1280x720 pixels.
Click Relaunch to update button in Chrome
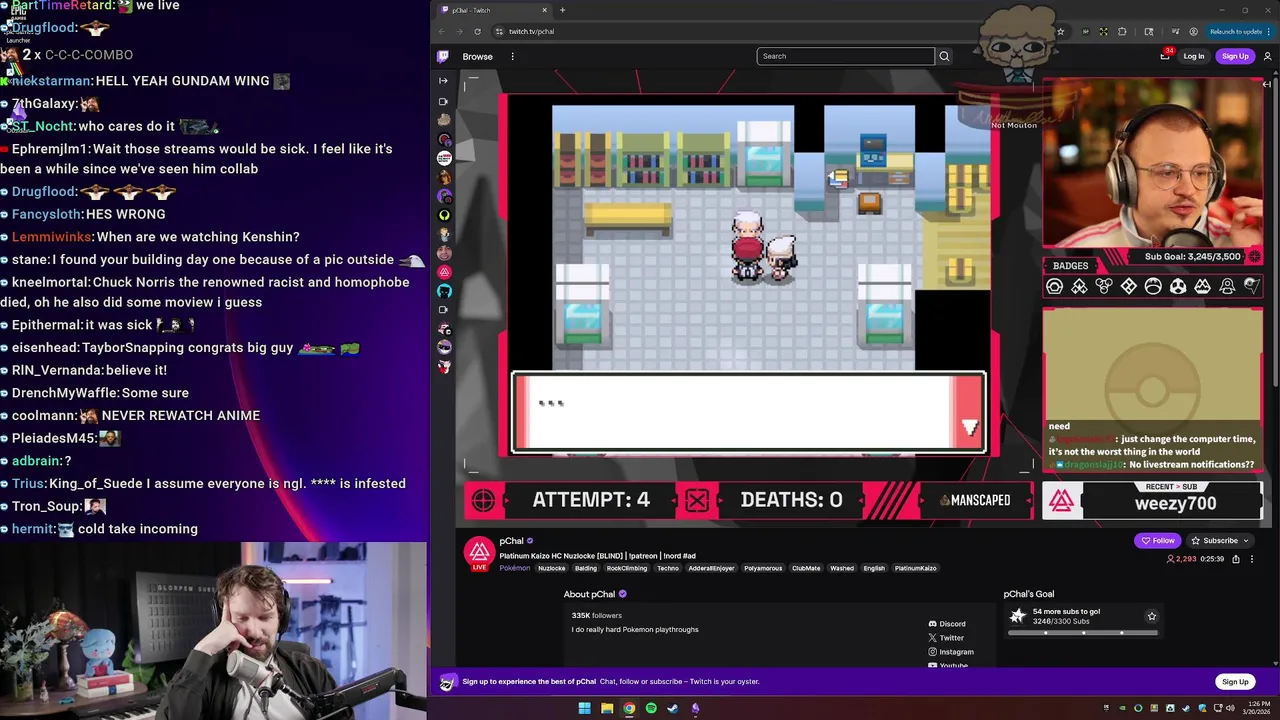click(x=1240, y=31)
